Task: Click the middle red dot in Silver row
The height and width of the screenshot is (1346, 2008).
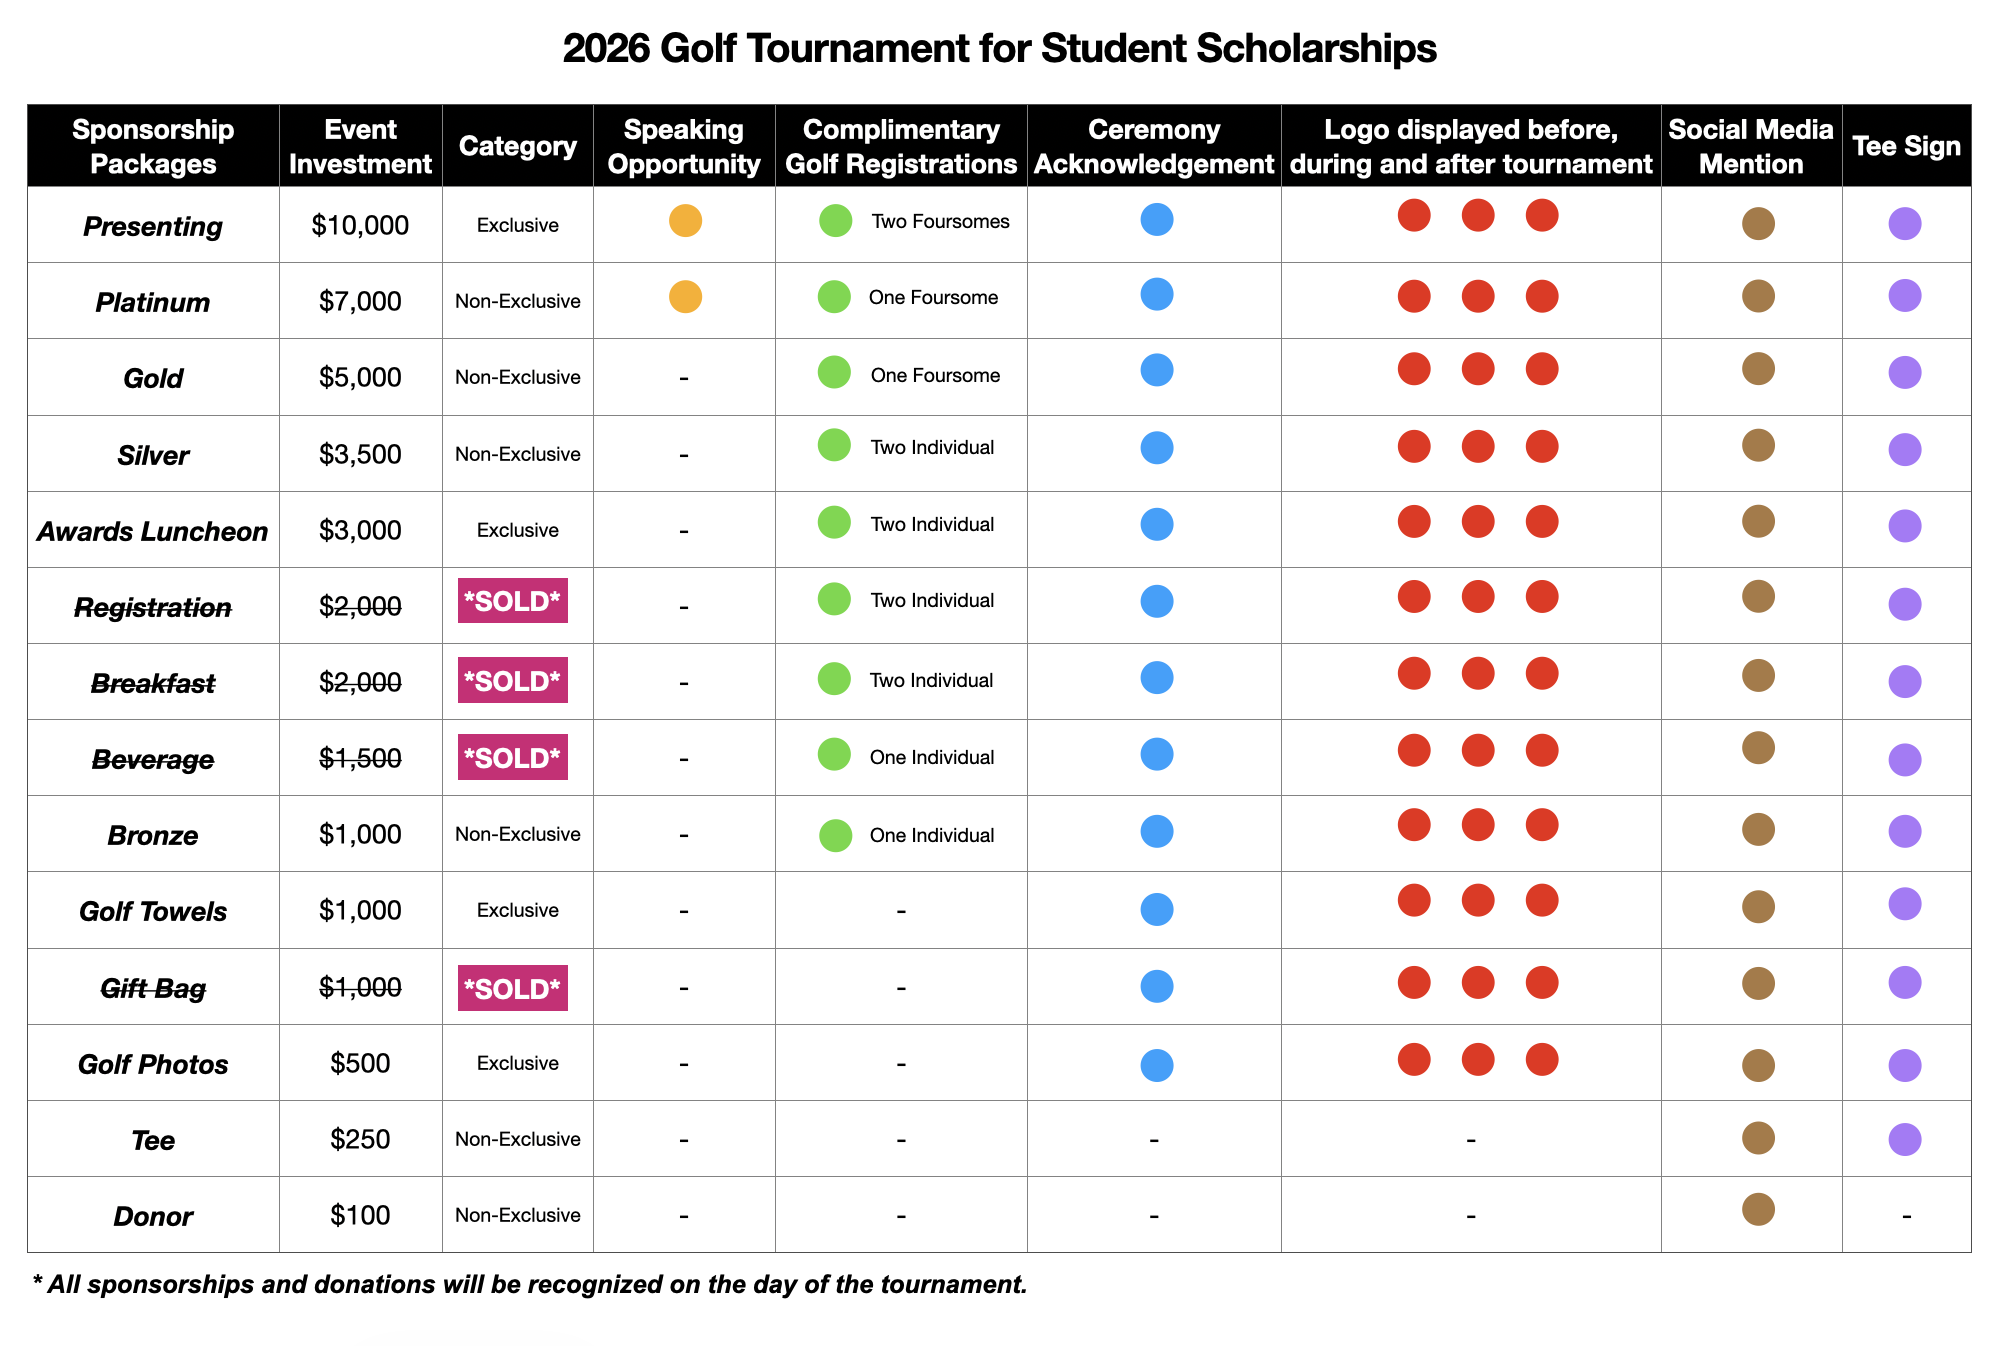Action: 1477,446
